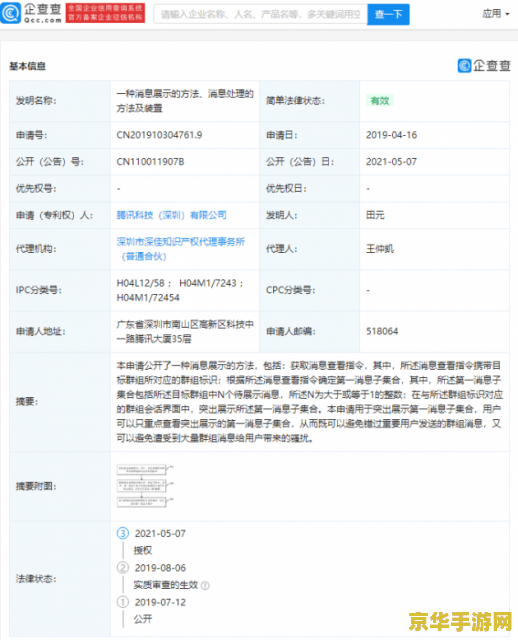
Task: Click the 查一下 search button
Action: (388, 14)
